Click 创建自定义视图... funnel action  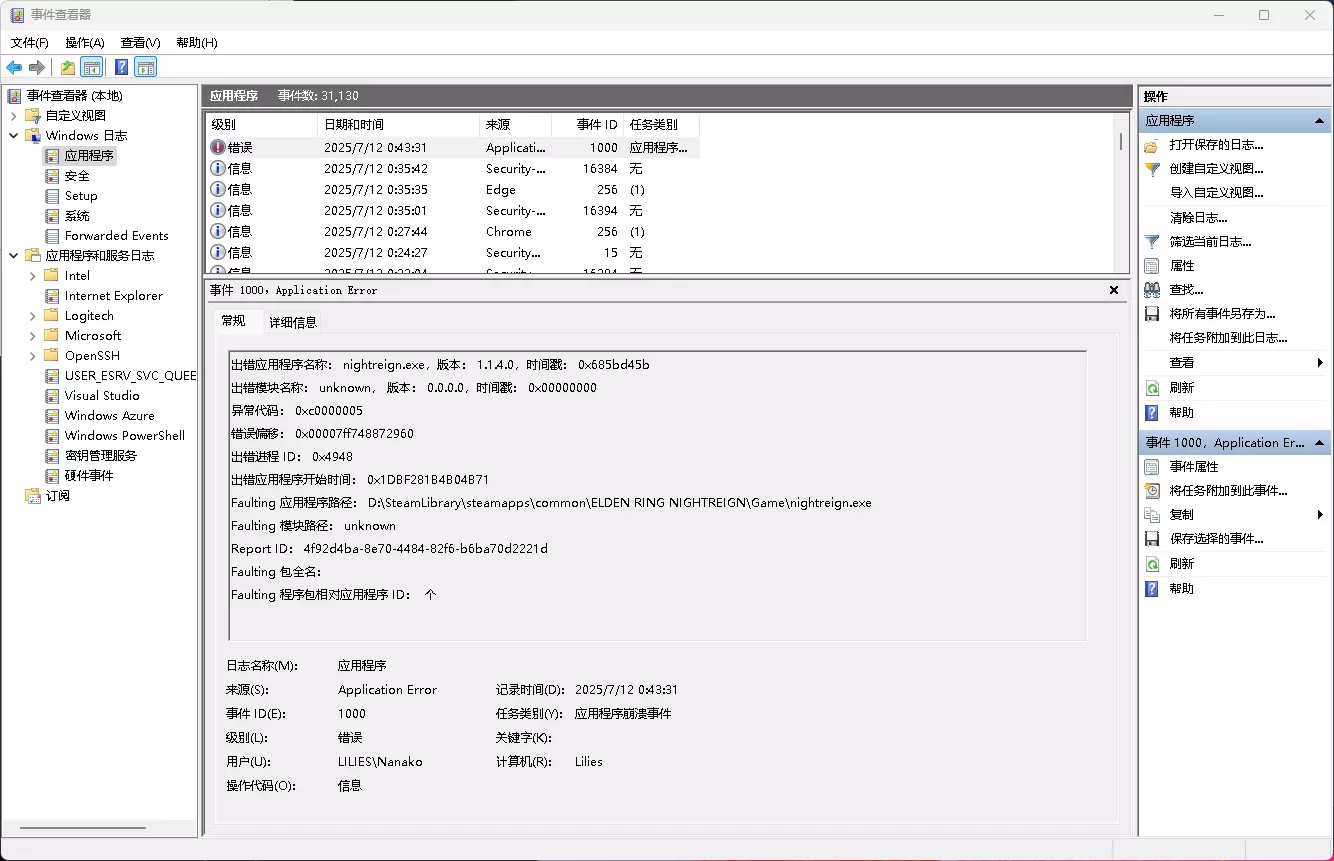pyautogui.click(x=1216, y=169)
